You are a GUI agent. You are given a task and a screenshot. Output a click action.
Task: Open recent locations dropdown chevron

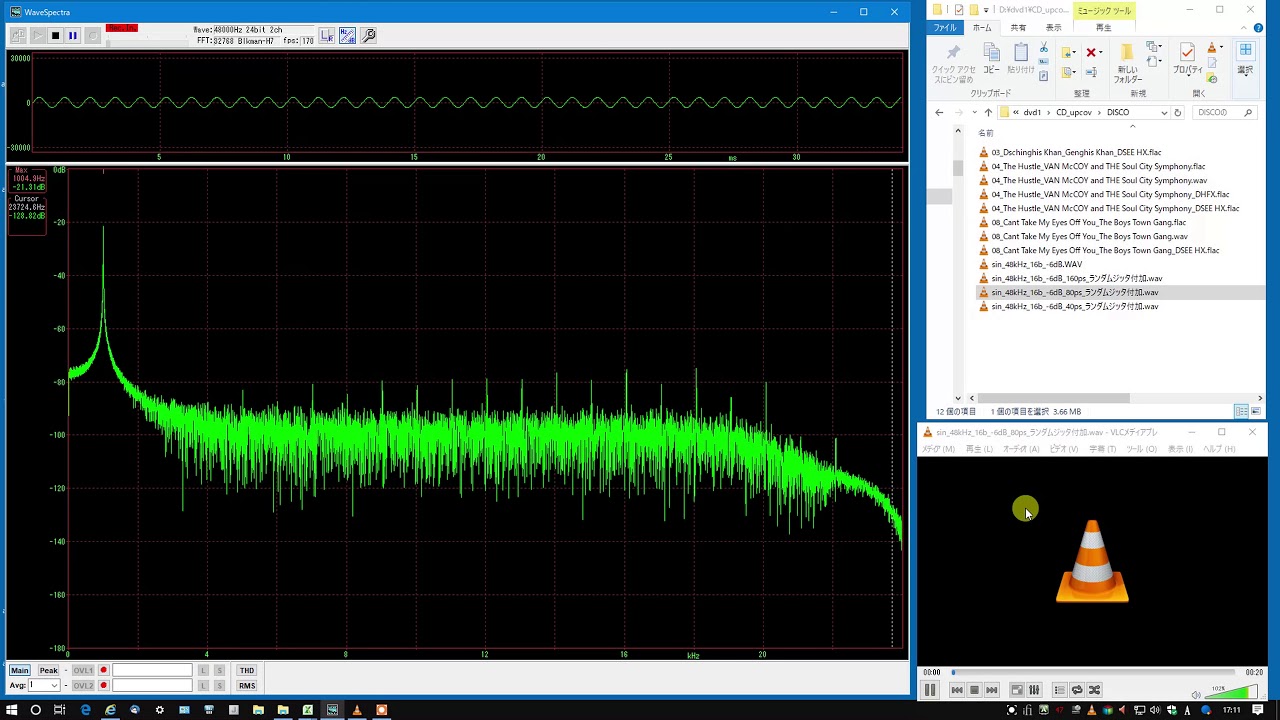pyautogui.click(x=974, y=112)
